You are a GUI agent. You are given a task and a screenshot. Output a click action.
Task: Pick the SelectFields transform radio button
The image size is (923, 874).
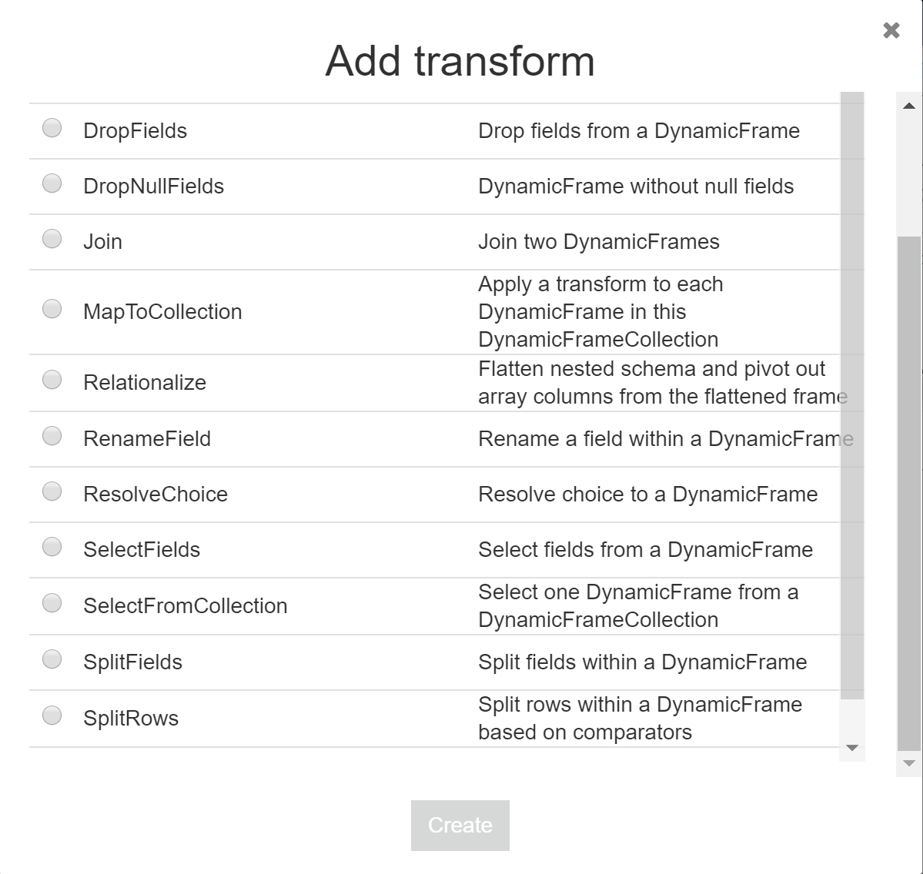[x=52, y=547]
